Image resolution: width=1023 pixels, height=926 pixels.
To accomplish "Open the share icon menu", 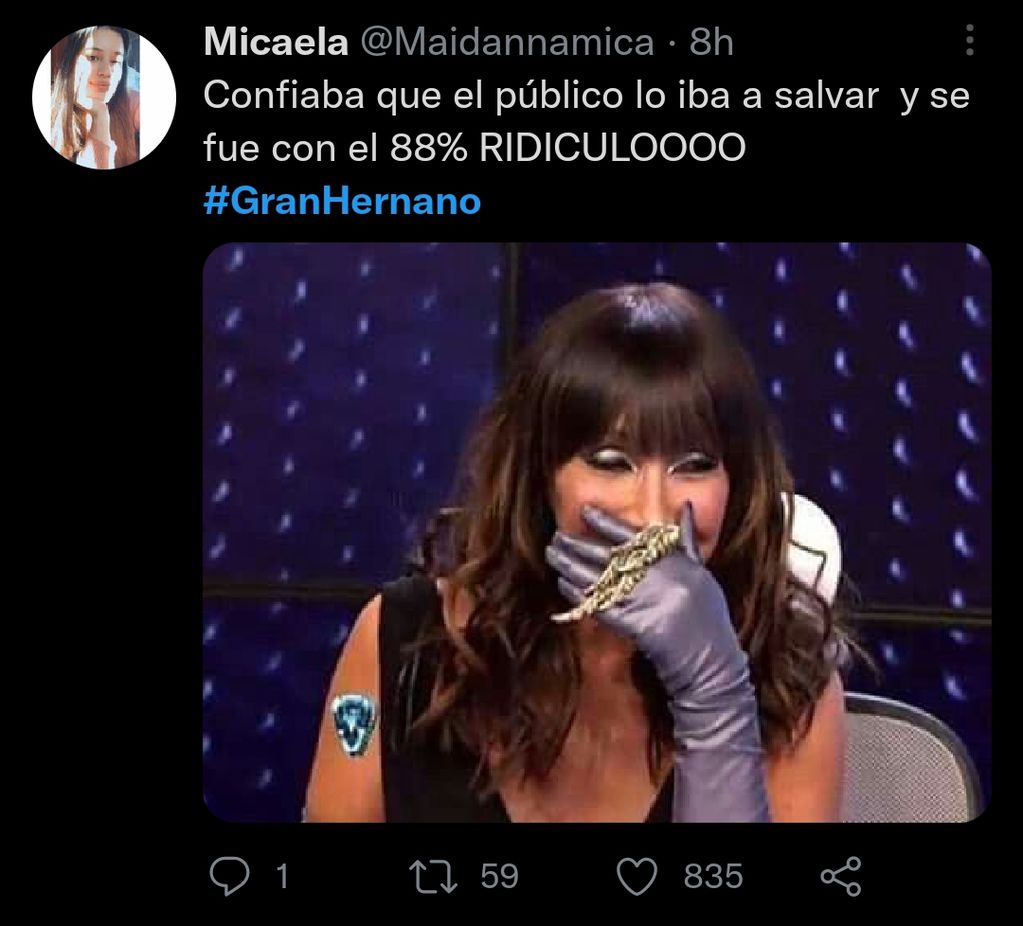I will point(841,876).
